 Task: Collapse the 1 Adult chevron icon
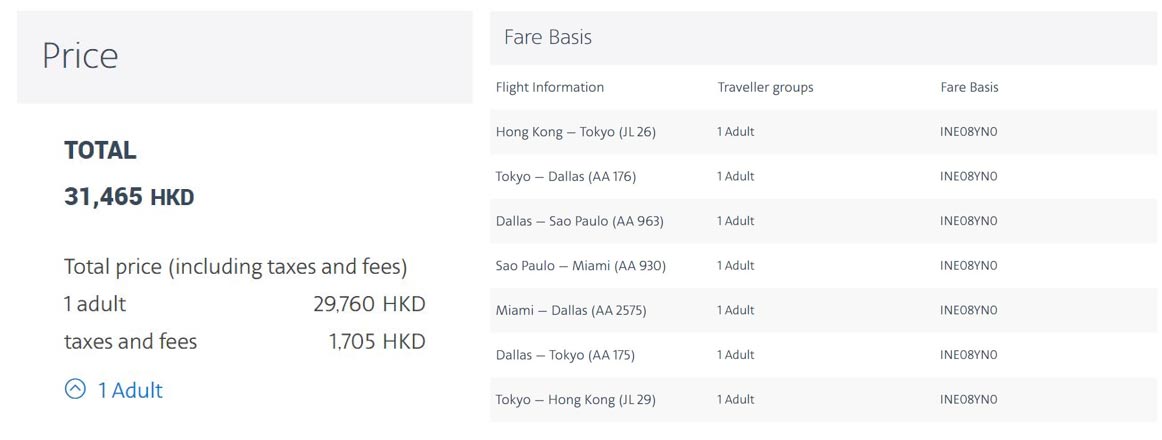pyautogui.click(x=75, y=389)
